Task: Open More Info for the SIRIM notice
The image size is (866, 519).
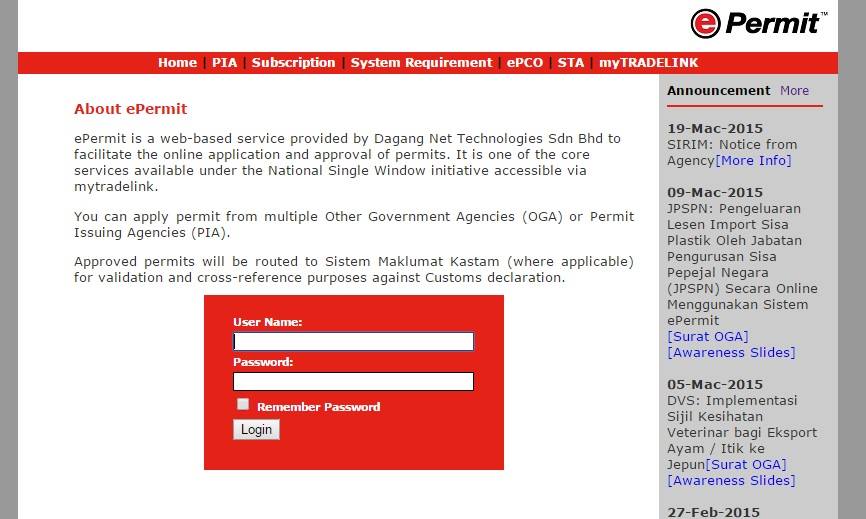Action: pos(753,160)
